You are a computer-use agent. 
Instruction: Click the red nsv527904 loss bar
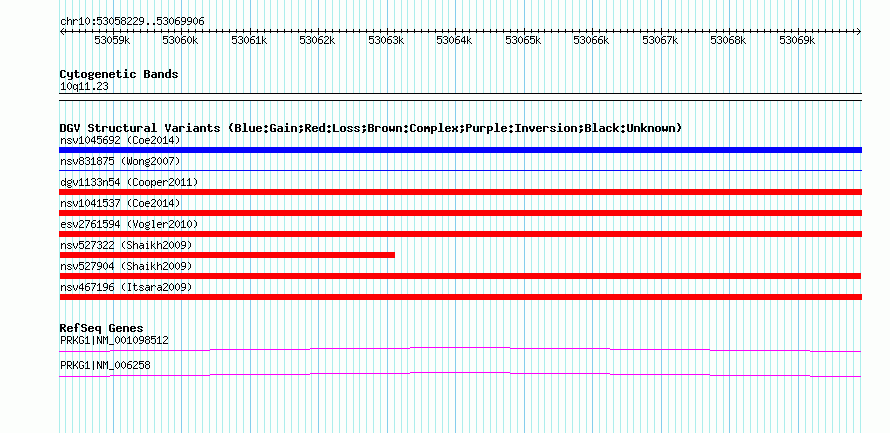[460, 276]
